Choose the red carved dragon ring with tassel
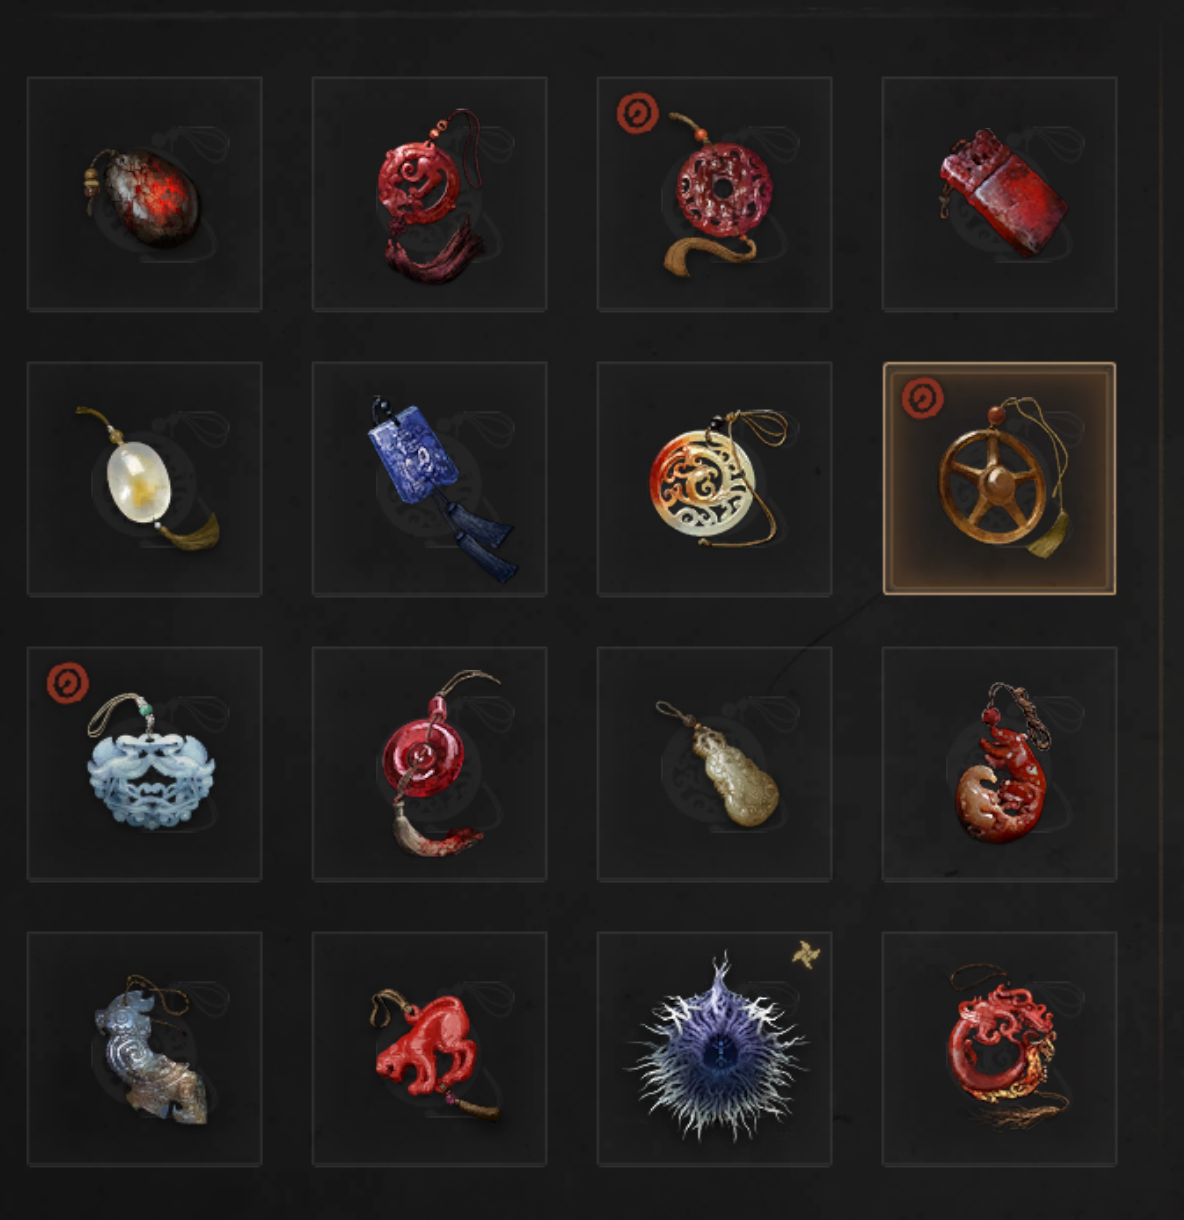Screen dimensions: 1184x1220 click(429, 194)
